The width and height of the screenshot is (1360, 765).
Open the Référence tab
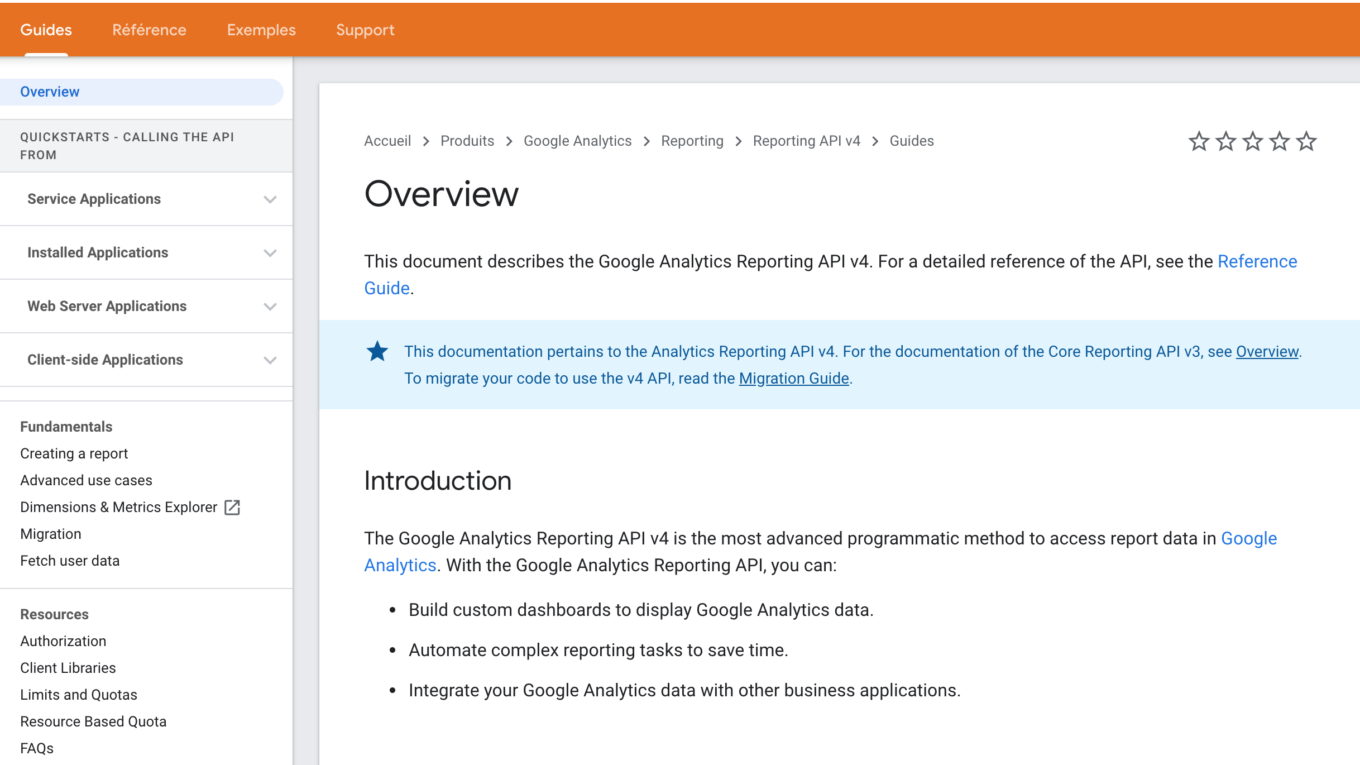coord(149,30)
